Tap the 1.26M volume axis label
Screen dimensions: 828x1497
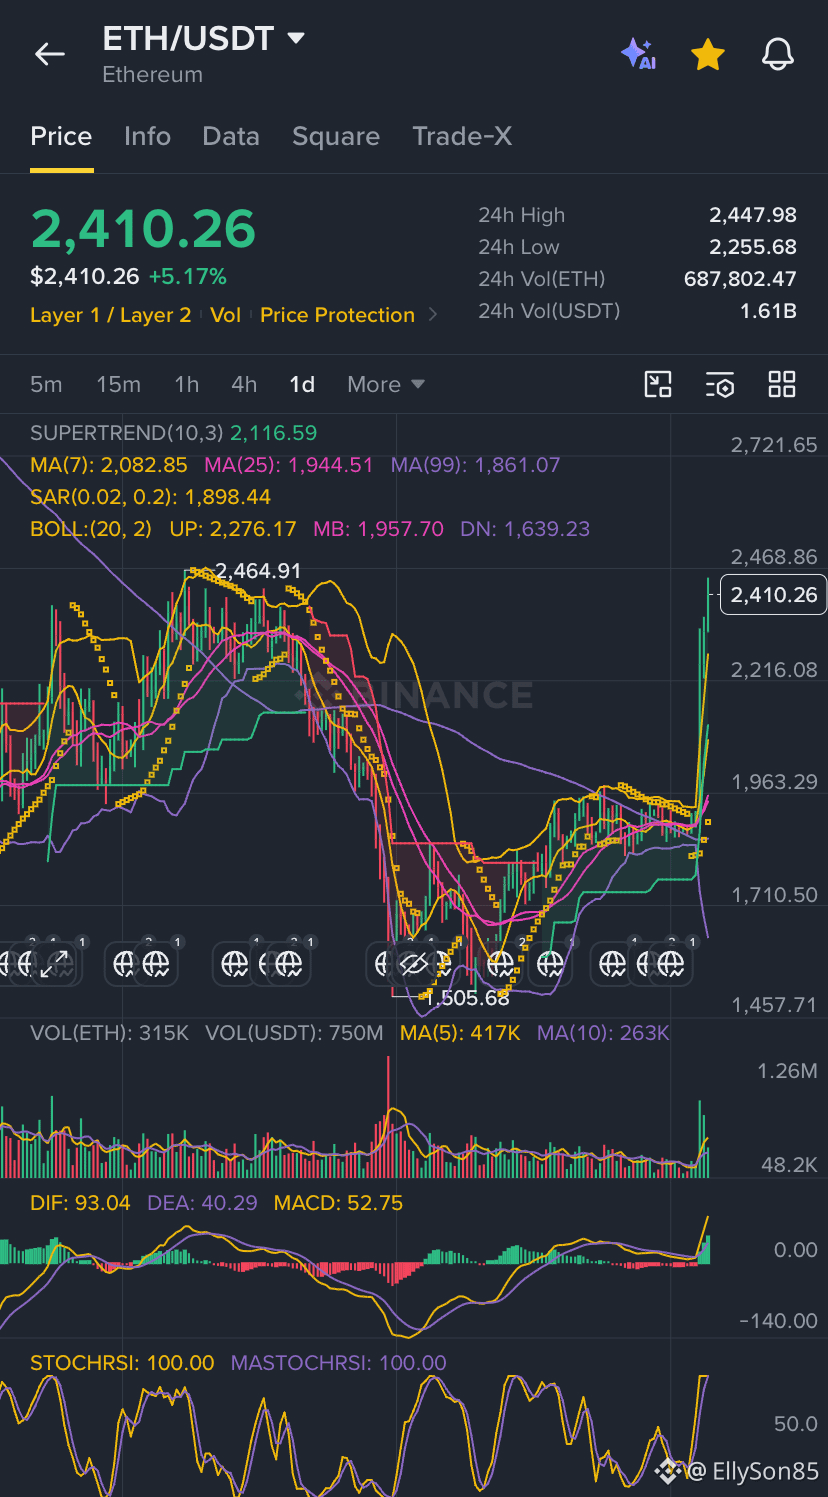click(x=787, y=1071)
